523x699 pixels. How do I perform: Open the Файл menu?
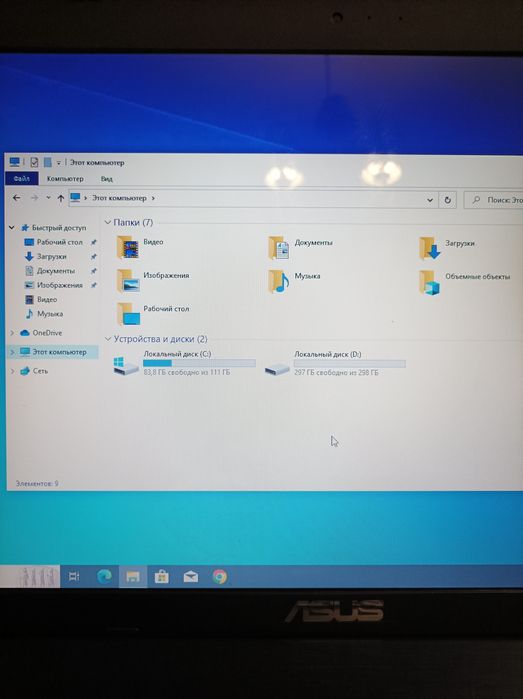tap(21, 178)
